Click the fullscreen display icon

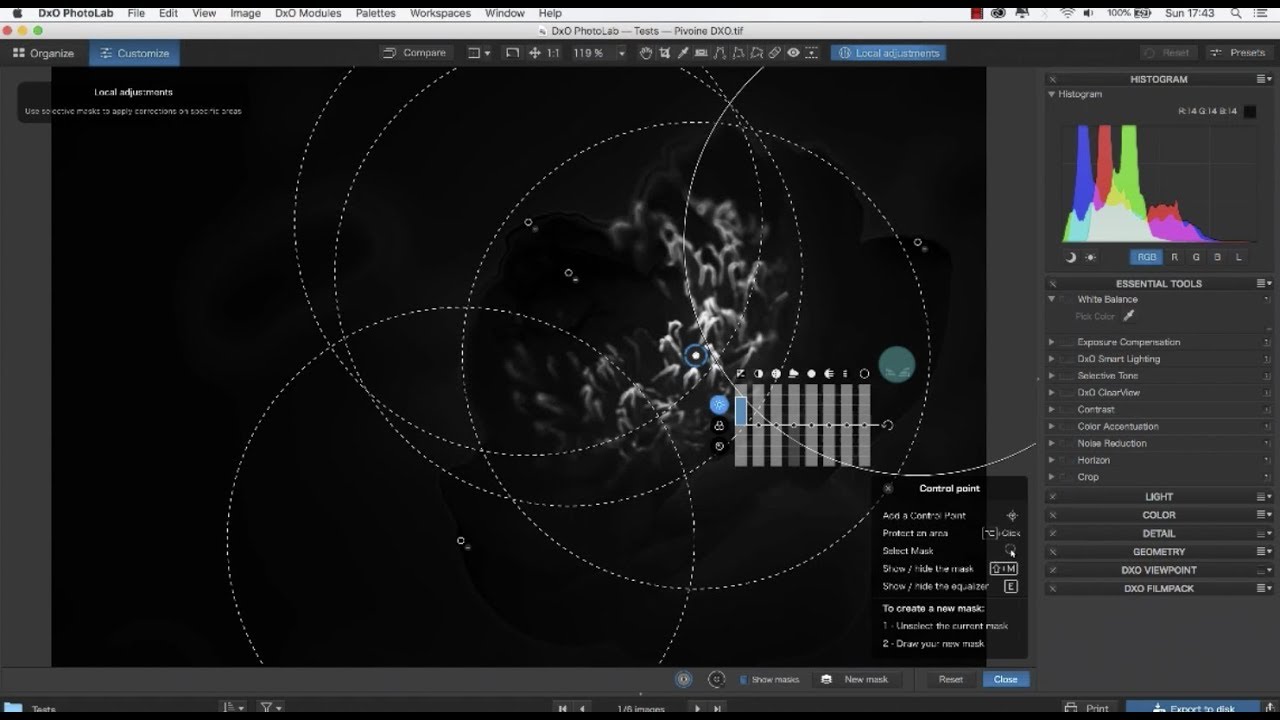coord(512,53)
